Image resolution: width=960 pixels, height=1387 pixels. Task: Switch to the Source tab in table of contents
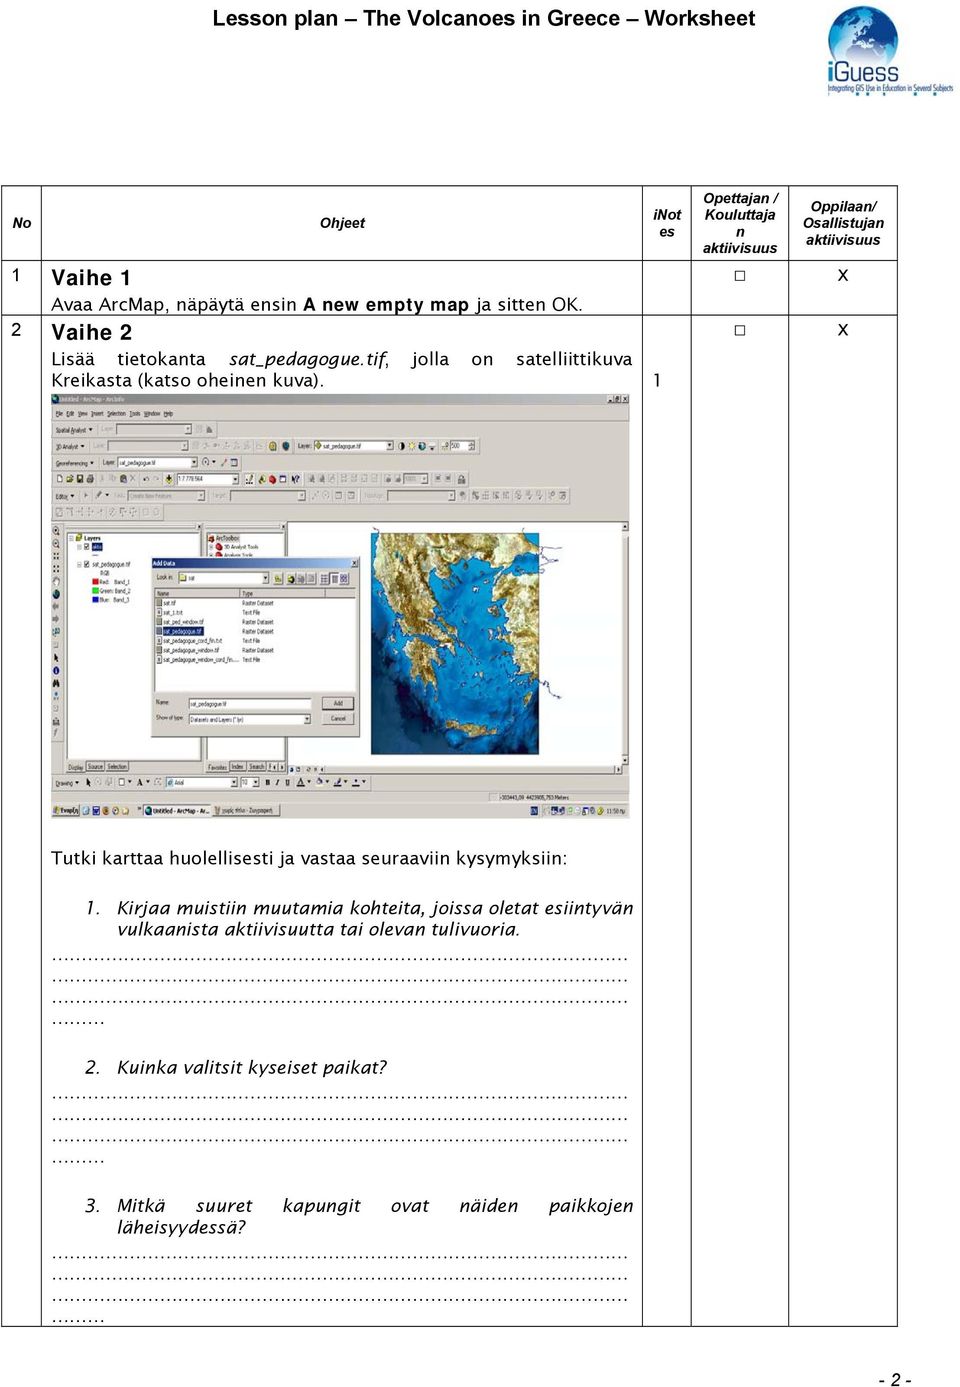coord(95,767)
